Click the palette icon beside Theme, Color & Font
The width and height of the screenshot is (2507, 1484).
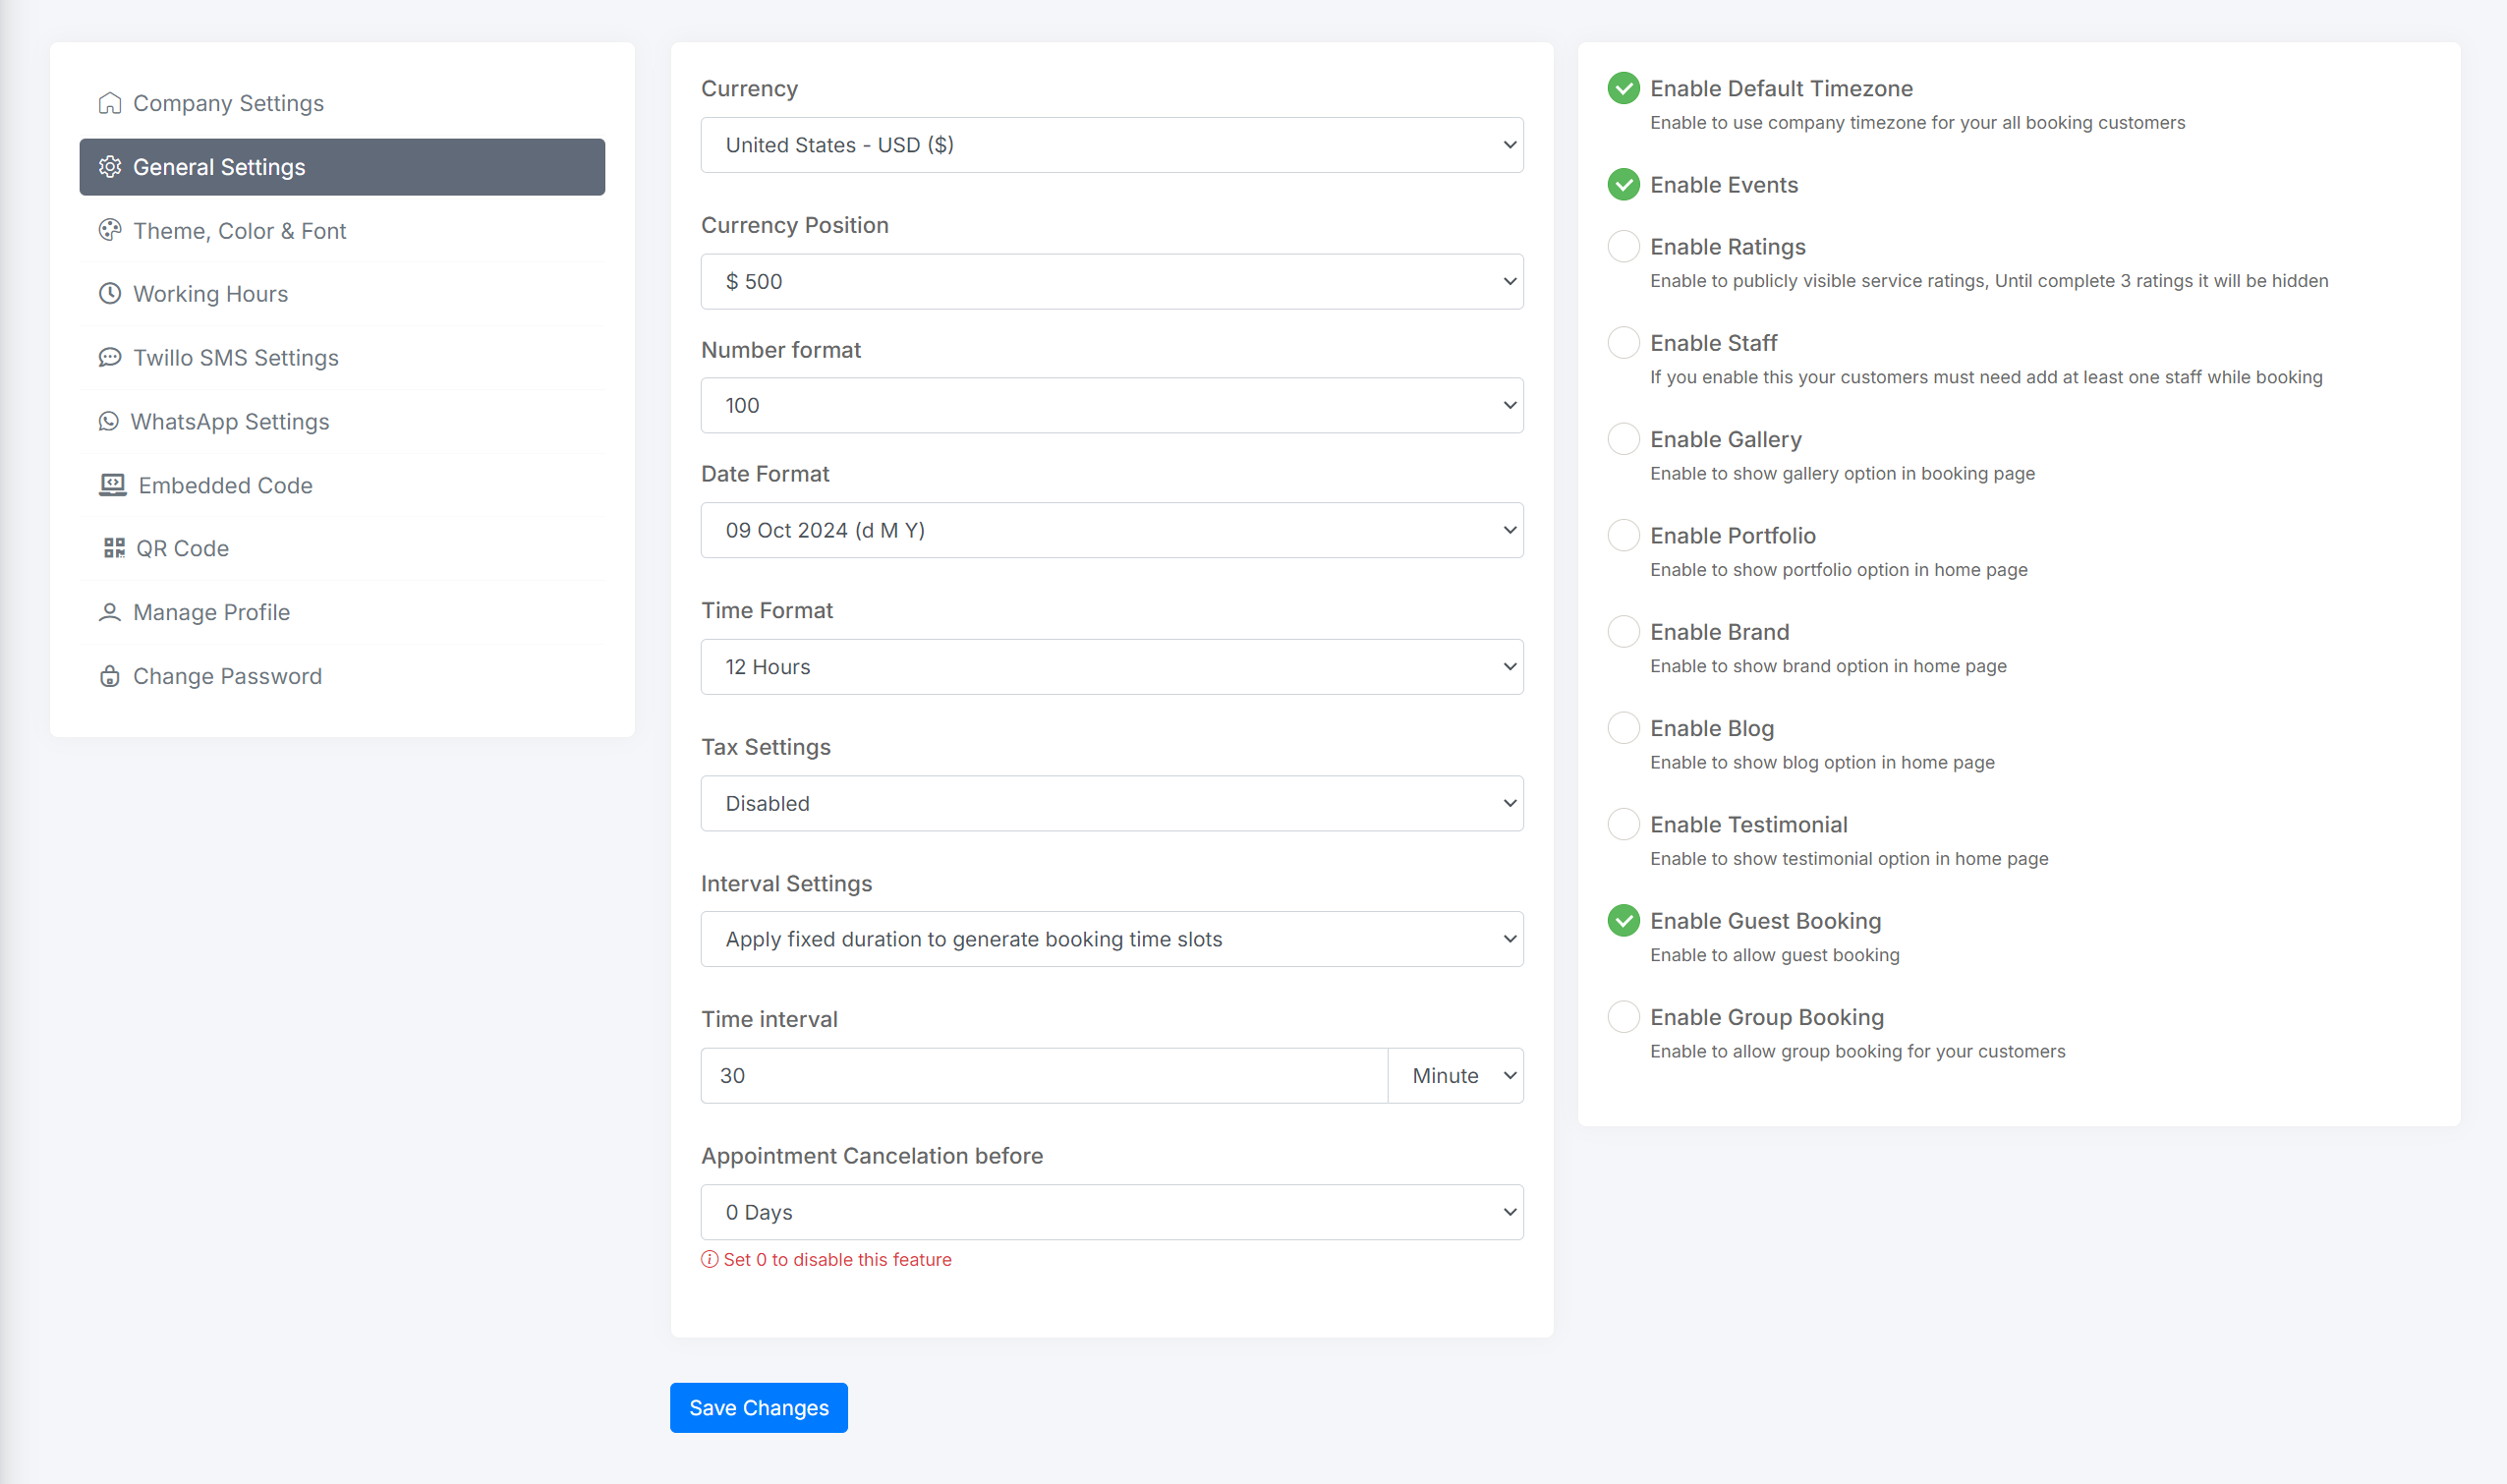click(x=110, y=230)
